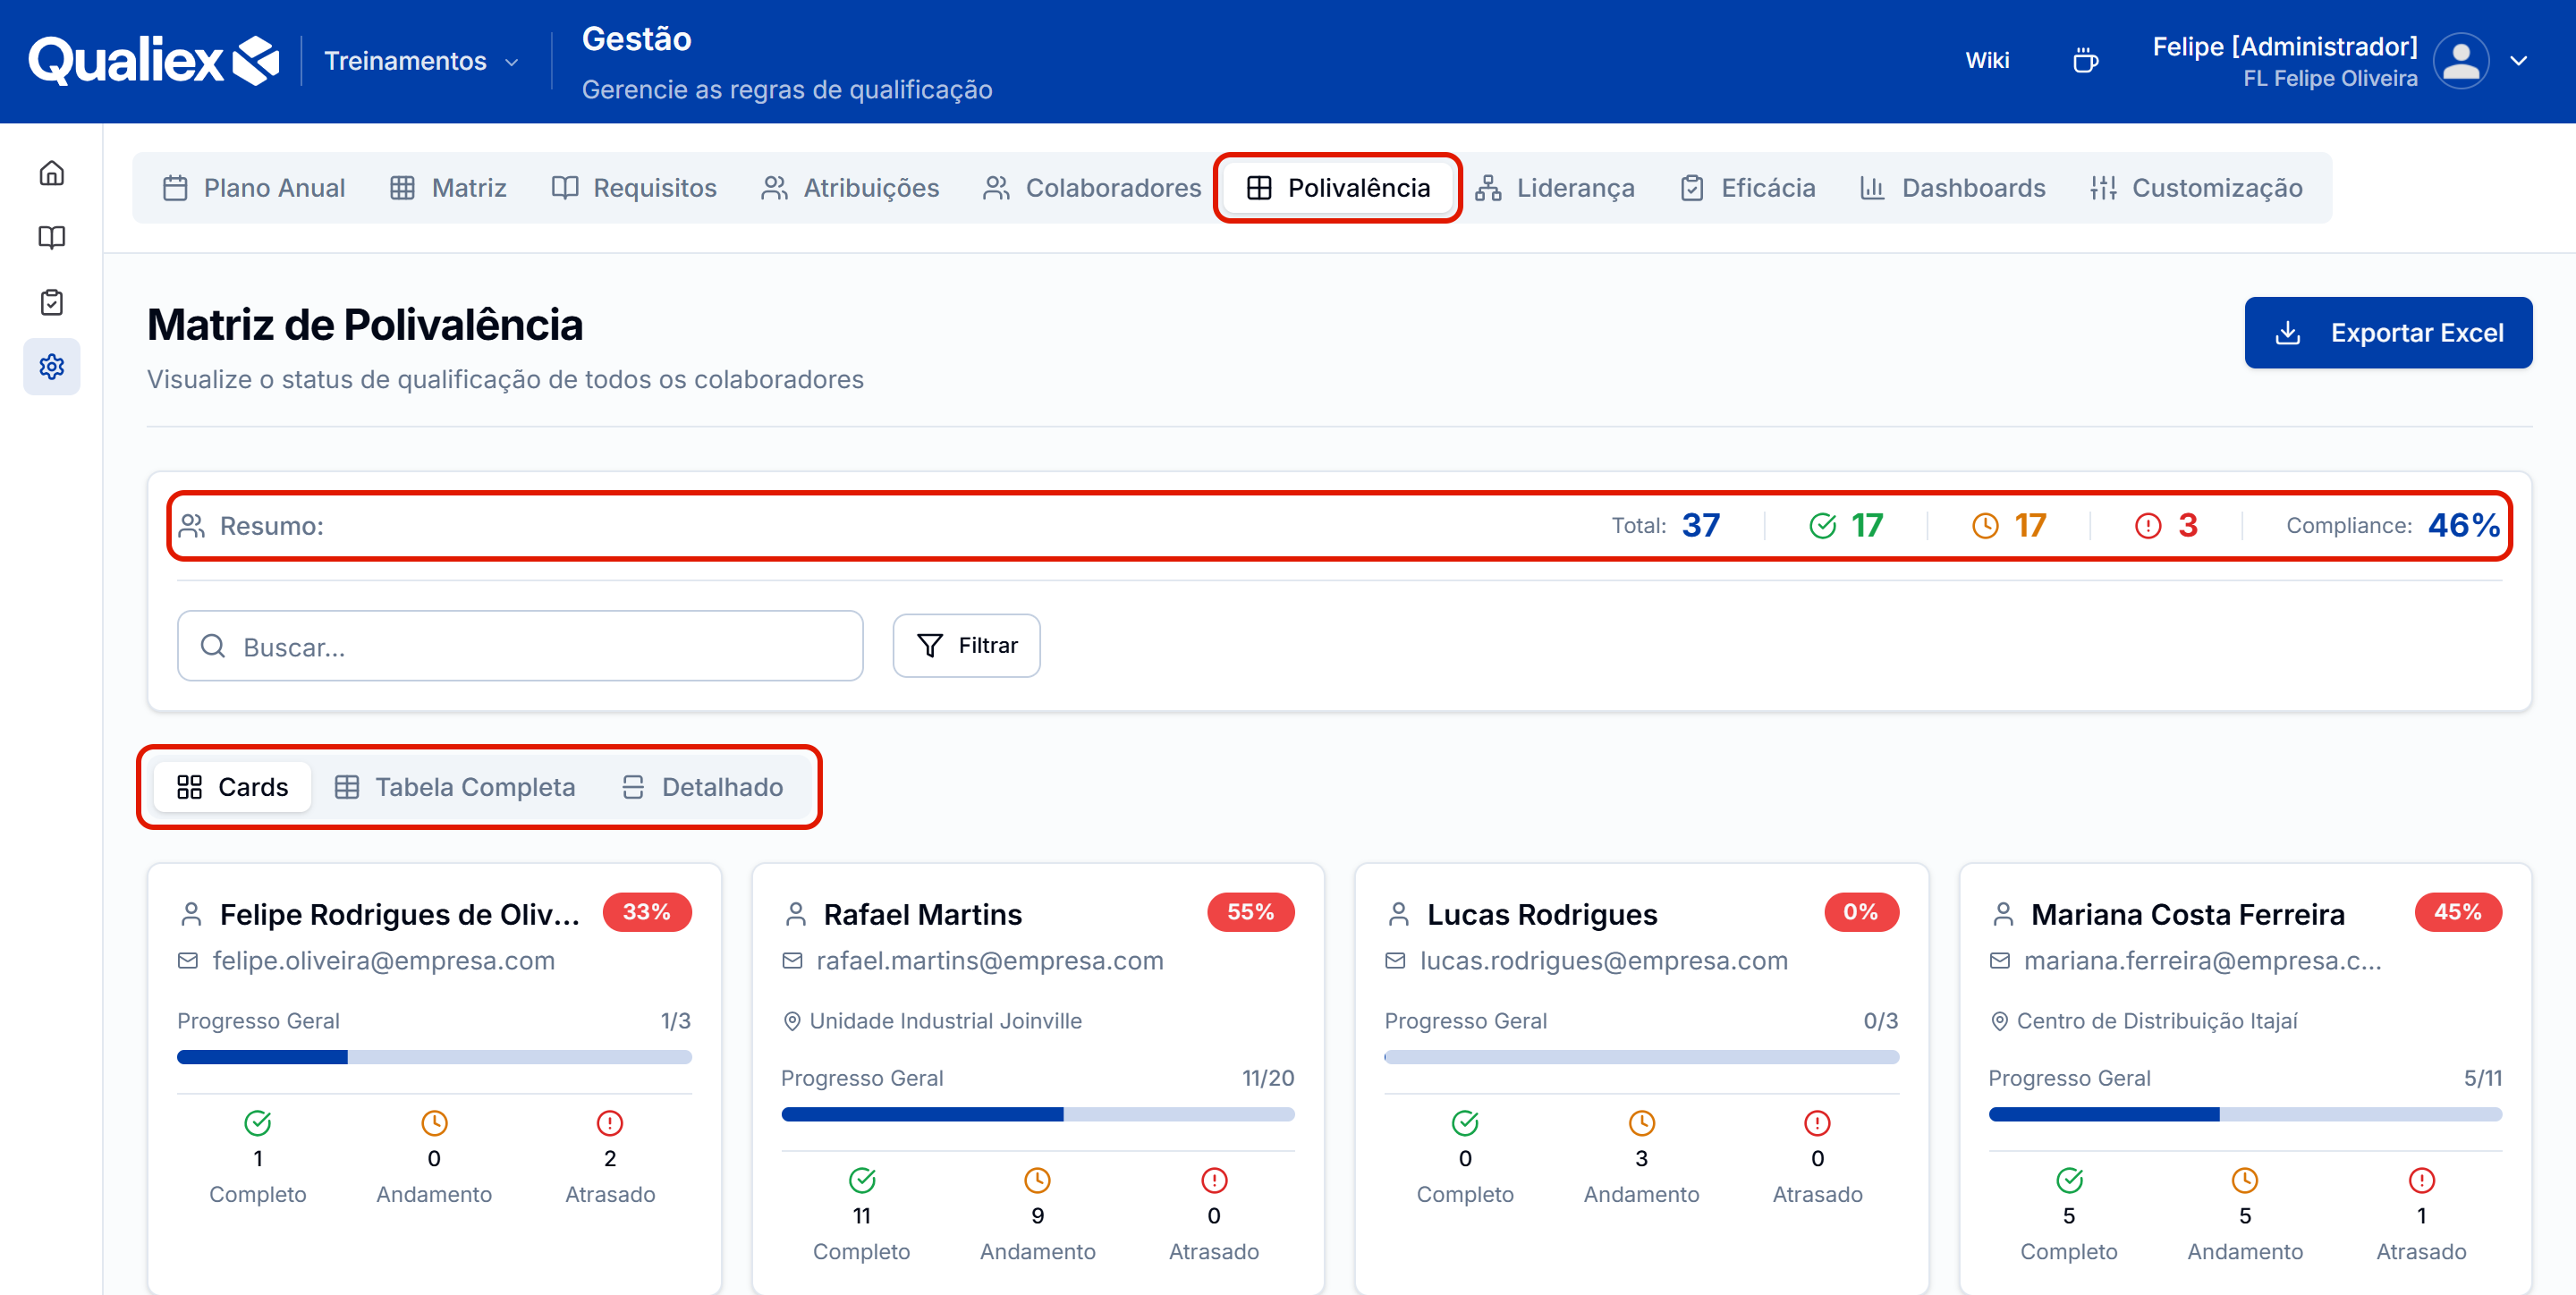Click the coffee cup icon in header
Image resolution: width=2576 pixels, height=1295 pixels.
2085,60
